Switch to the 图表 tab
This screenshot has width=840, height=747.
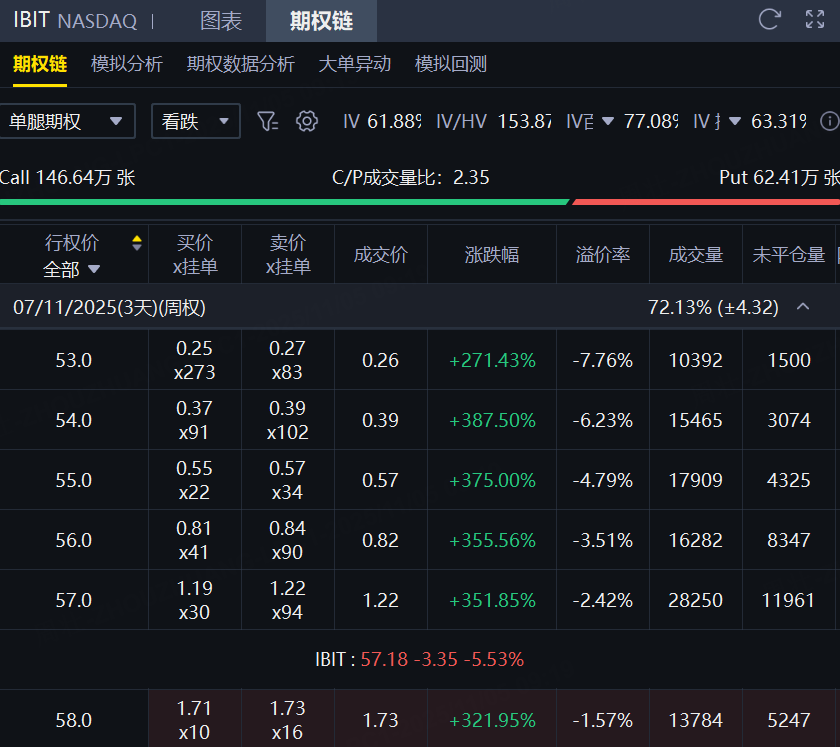(221, 20)
